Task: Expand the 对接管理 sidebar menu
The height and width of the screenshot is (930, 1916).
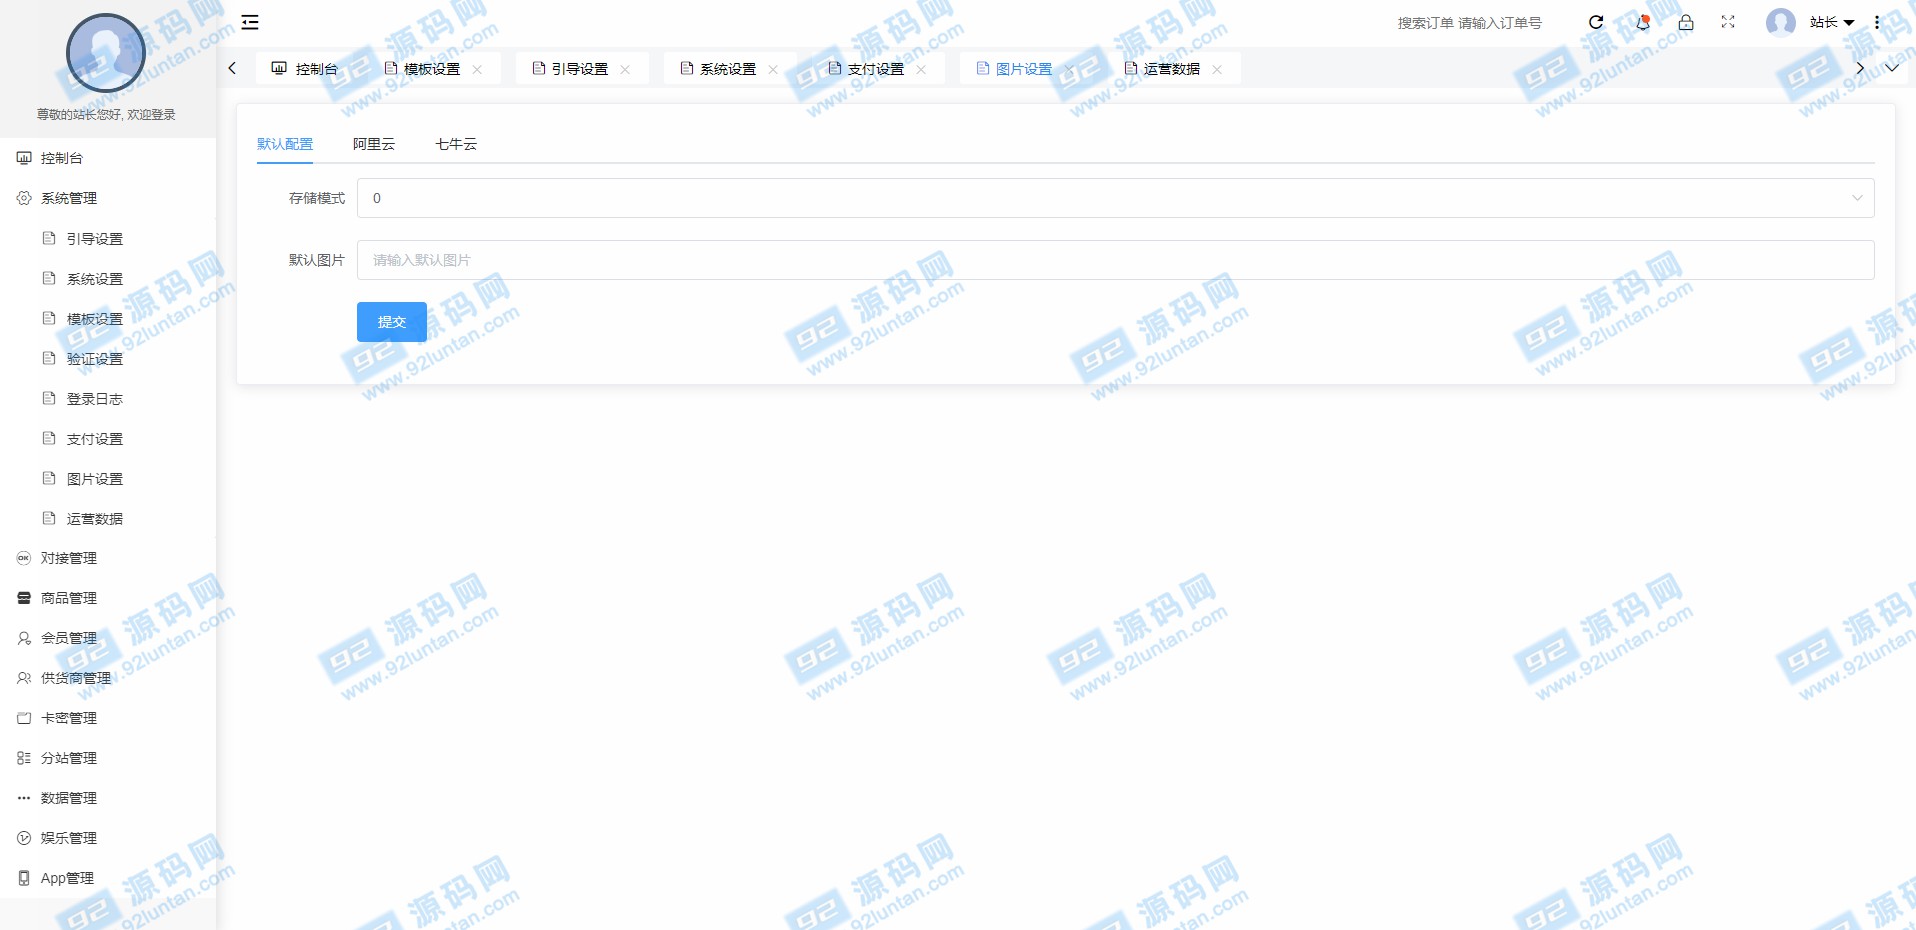Action: pyautogui.click(x=108, y=558)
